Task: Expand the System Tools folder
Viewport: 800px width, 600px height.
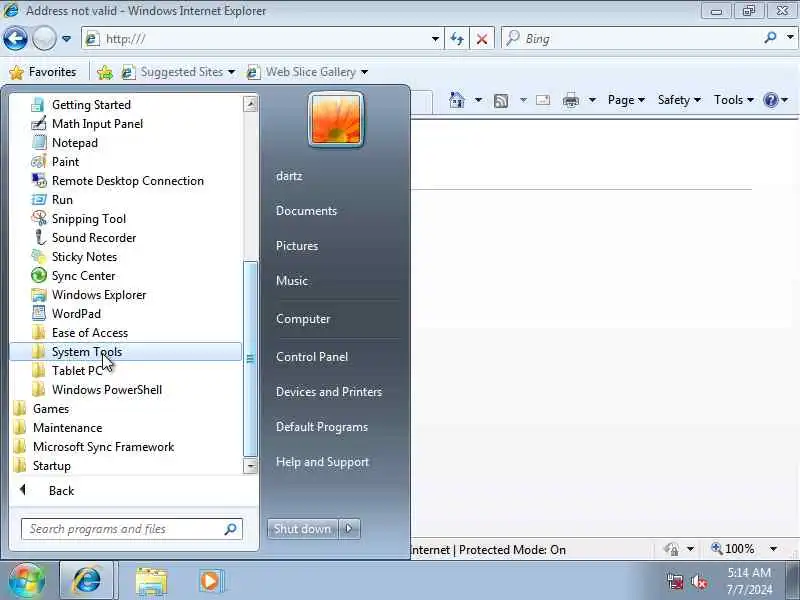Action: click(126, 352)
